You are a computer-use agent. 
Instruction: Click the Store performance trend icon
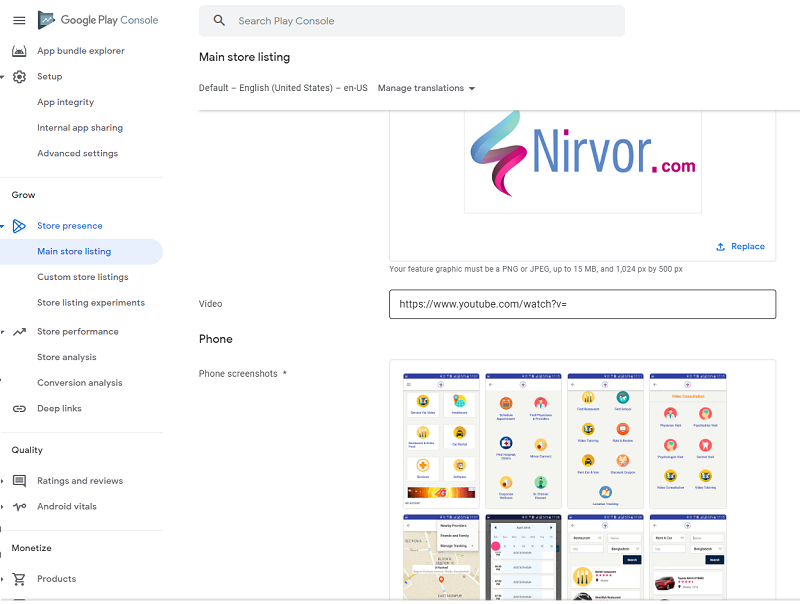click(19, 332)
